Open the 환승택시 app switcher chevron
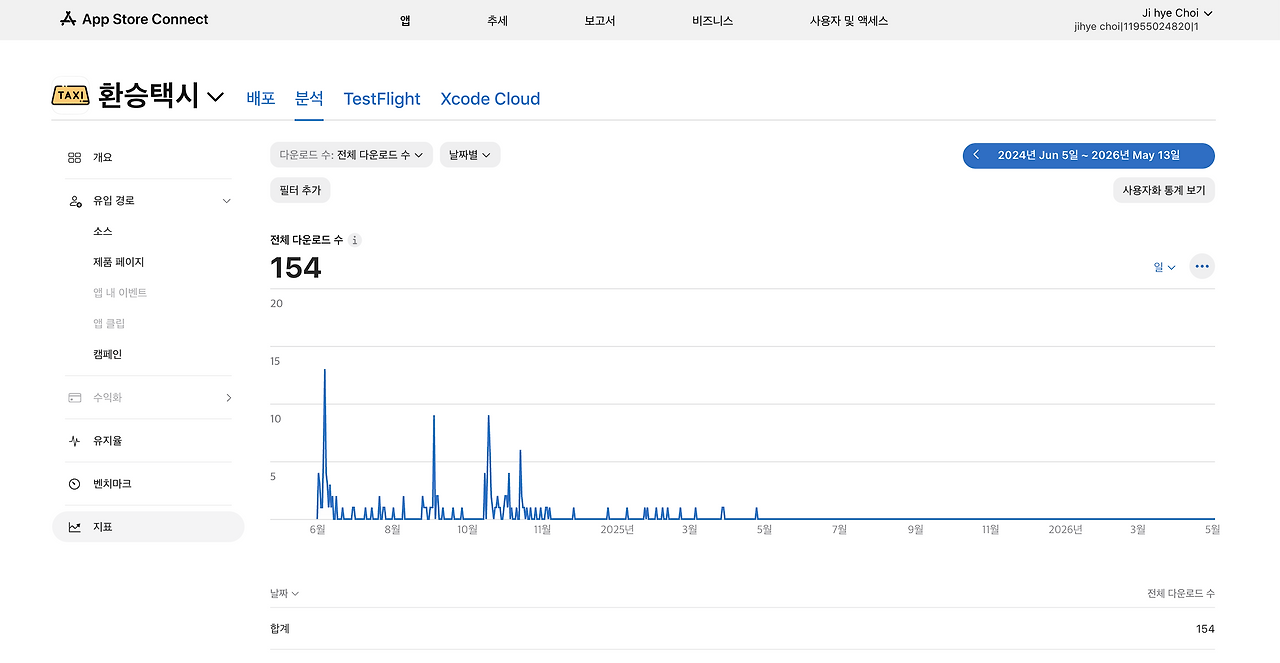Viewport: 1280px width, 663px height. coord(216,97)
